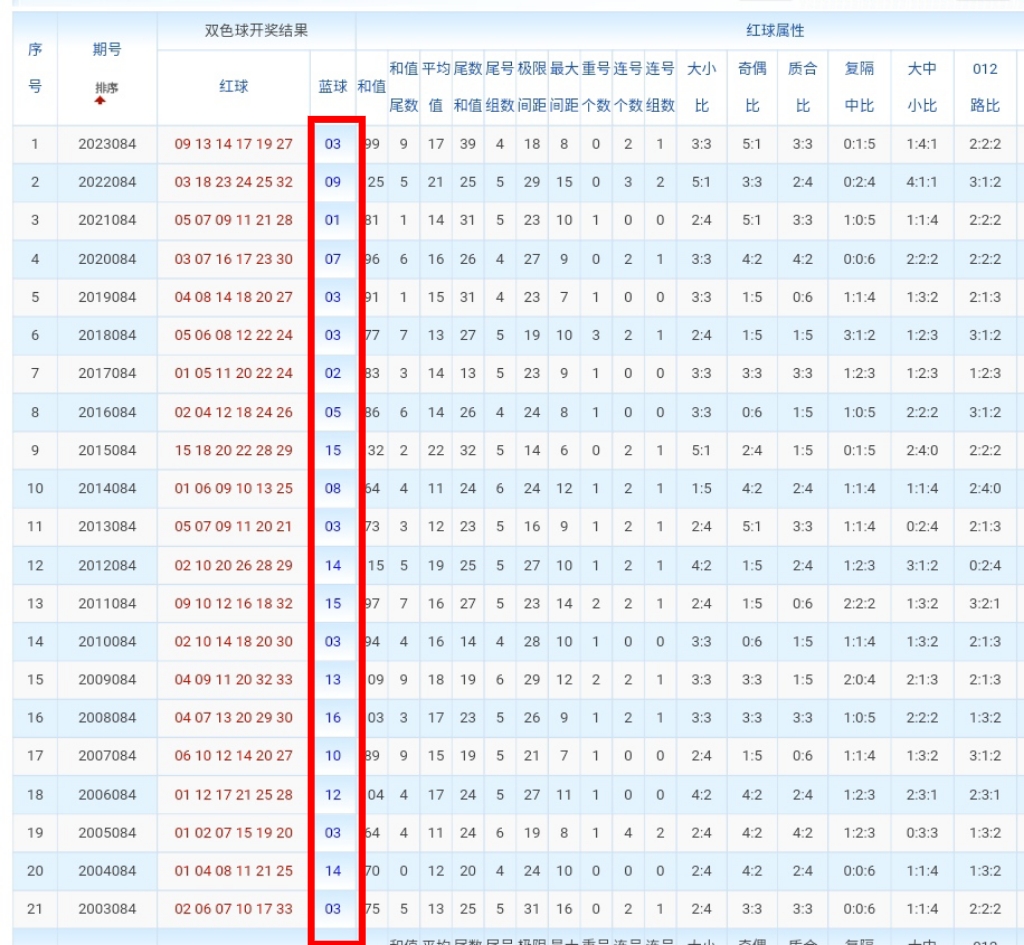Select period number 2017084

tap(107, 373)
